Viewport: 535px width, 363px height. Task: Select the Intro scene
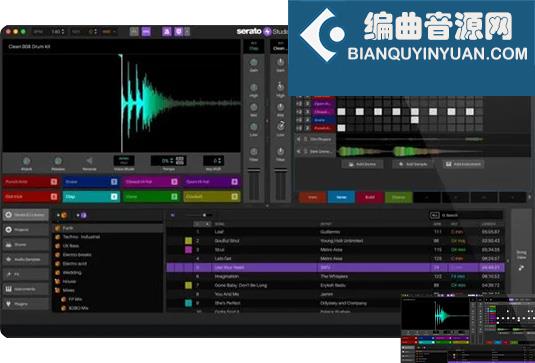[312, 197]
